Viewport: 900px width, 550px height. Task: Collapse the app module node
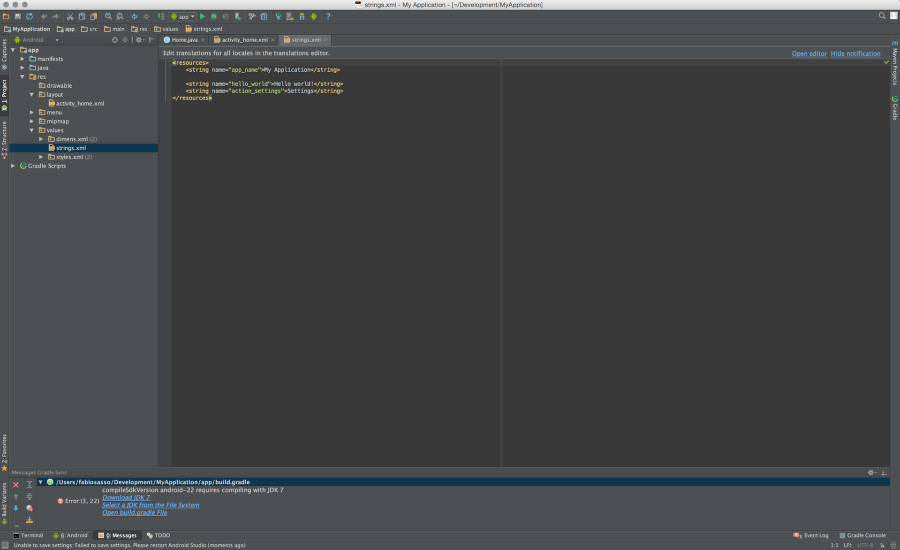click(x=13, y=50)
